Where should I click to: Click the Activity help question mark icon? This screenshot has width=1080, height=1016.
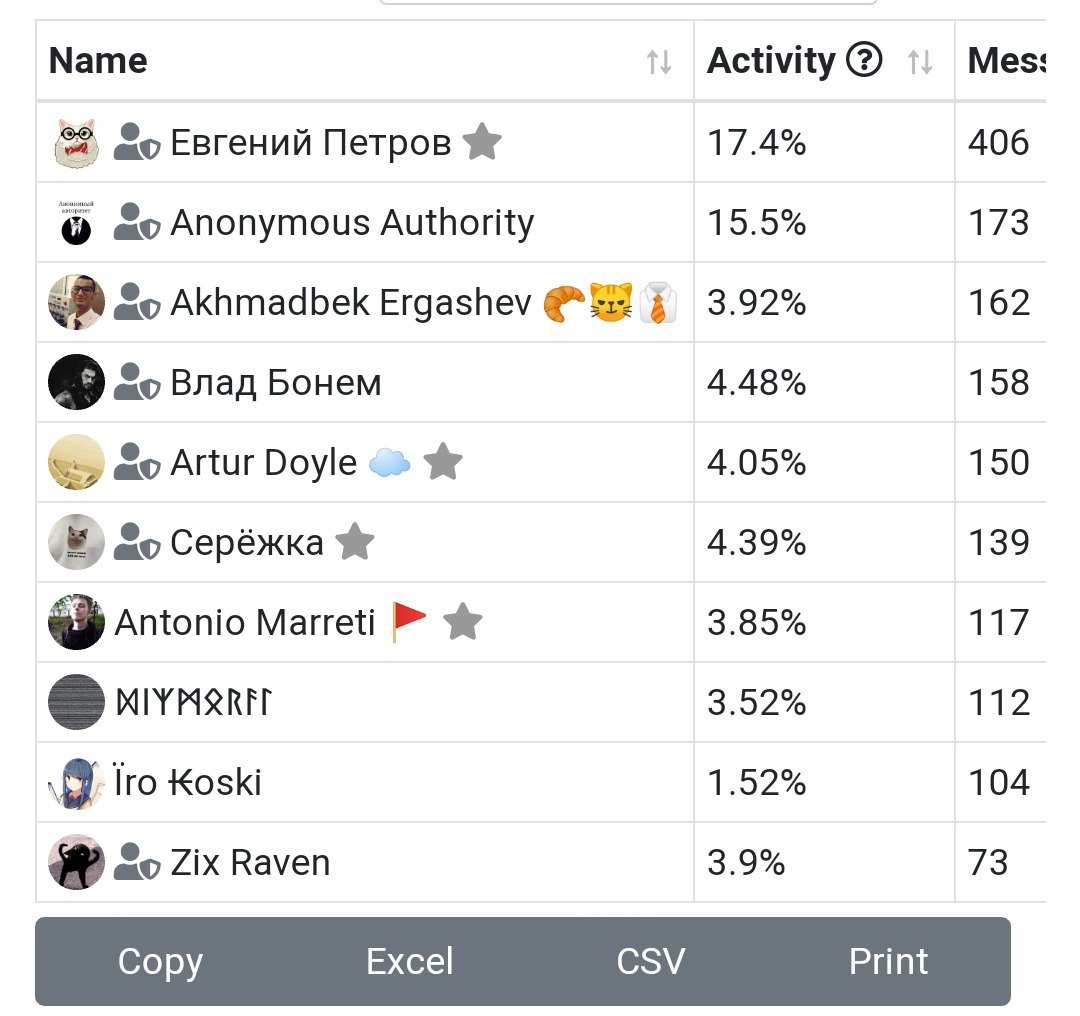(864, 61)
